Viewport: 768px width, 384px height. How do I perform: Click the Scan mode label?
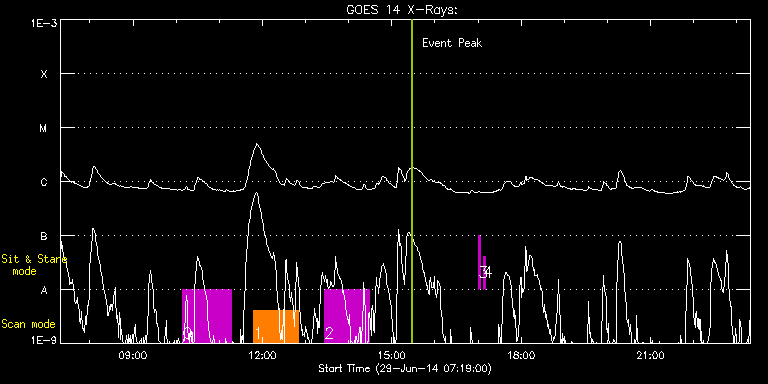[x=28, y=324]
